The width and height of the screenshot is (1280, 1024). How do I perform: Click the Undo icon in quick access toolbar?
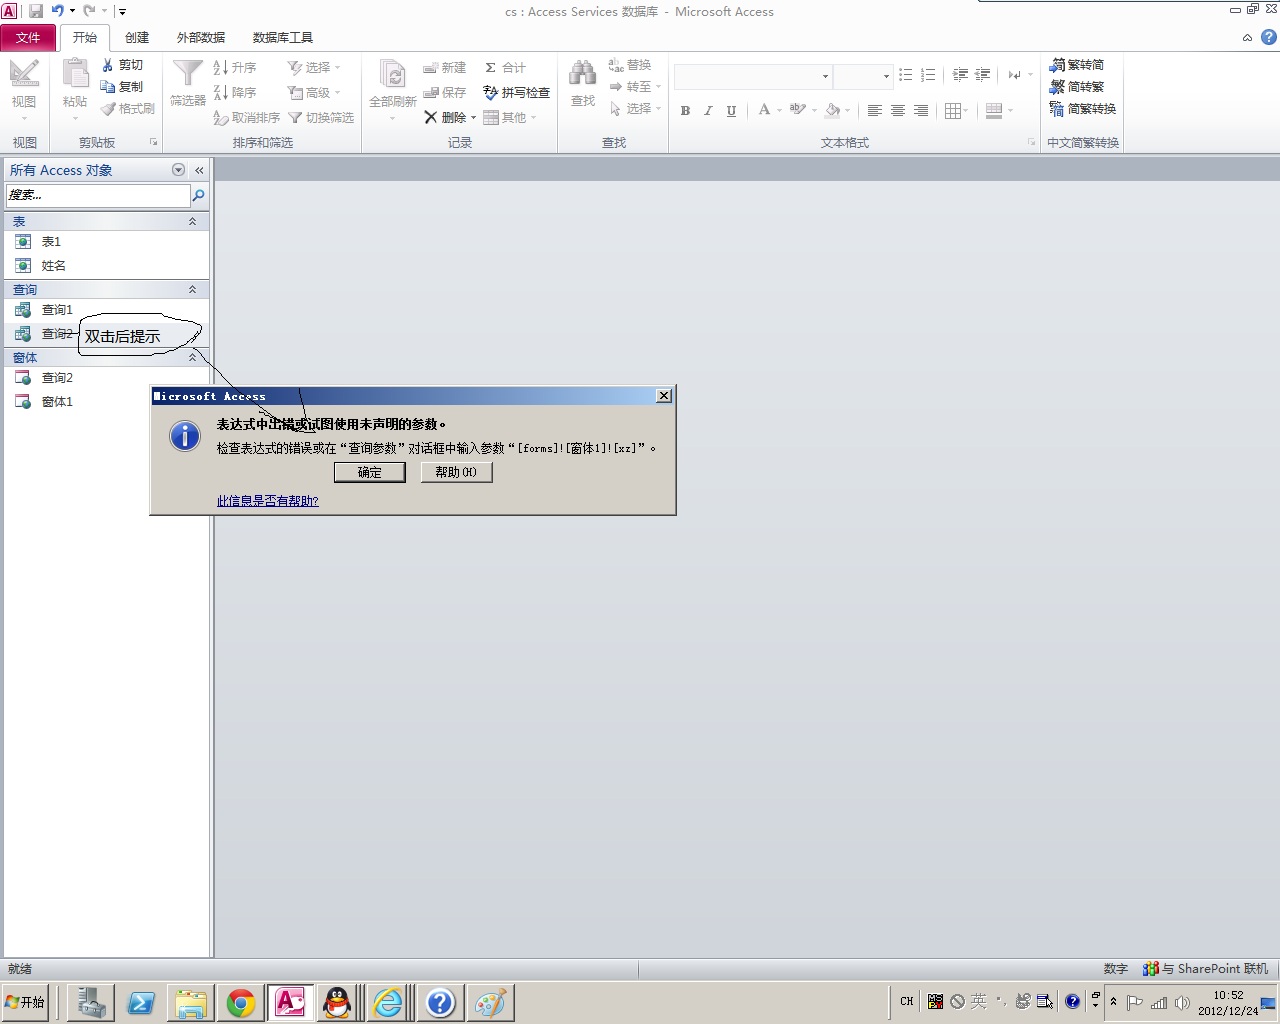click(57, 11)
